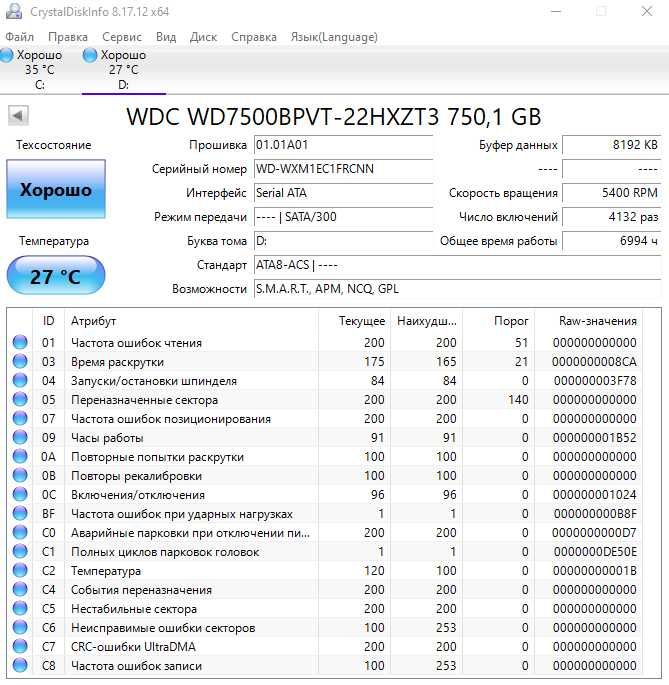Click the Интерфейс field Serial ATA

pos(343,193)
